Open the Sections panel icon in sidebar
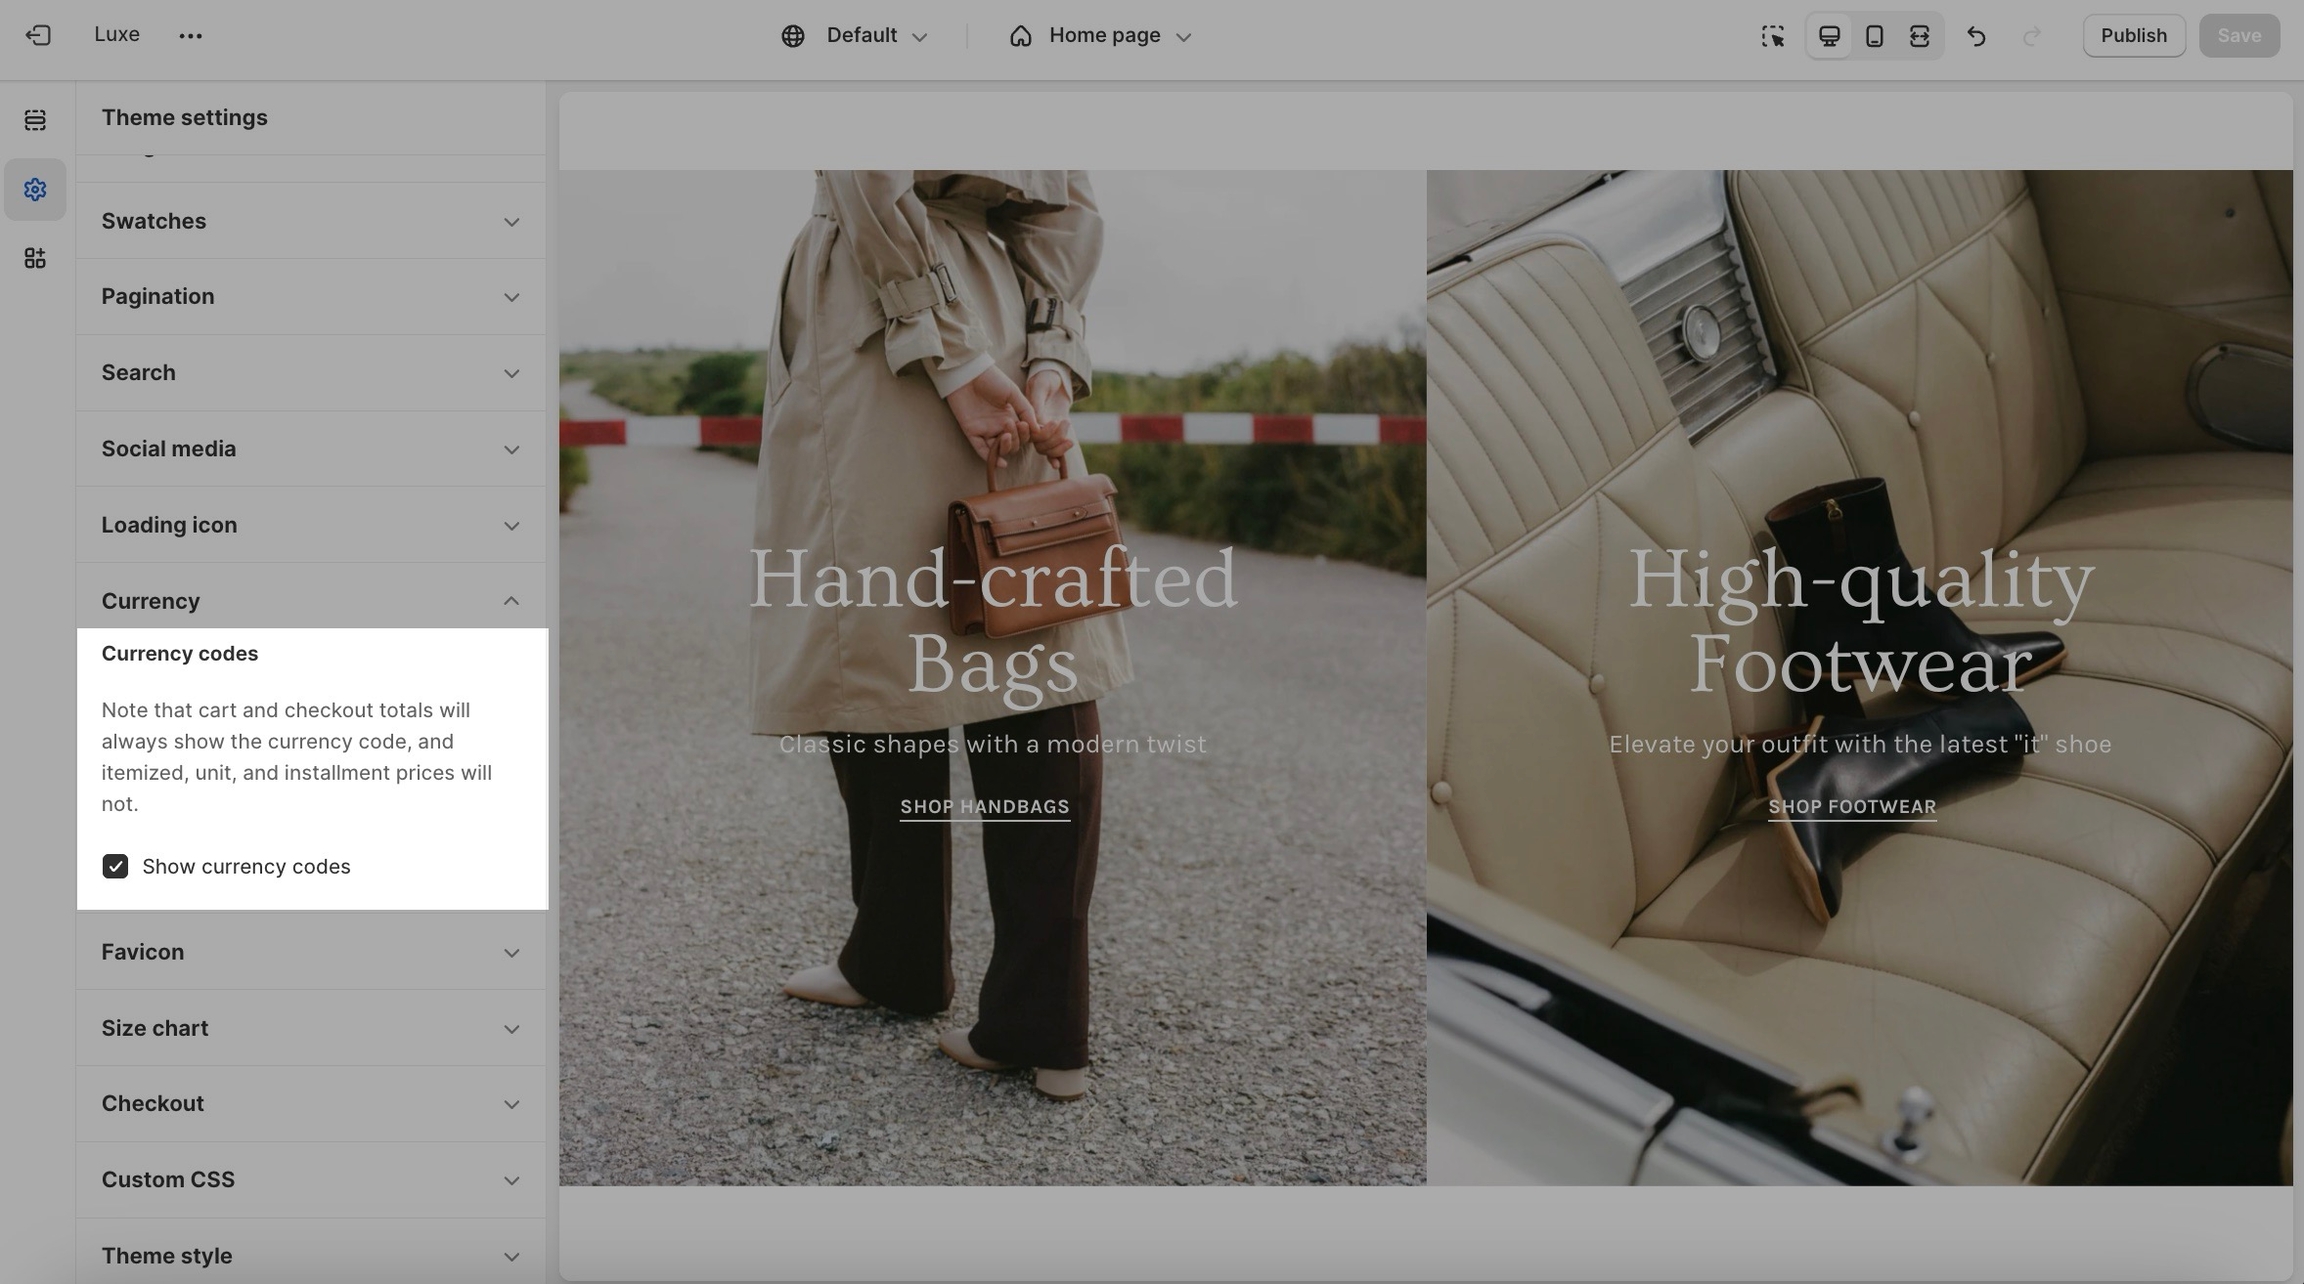 pyautogui.click(x=35, y=120)
